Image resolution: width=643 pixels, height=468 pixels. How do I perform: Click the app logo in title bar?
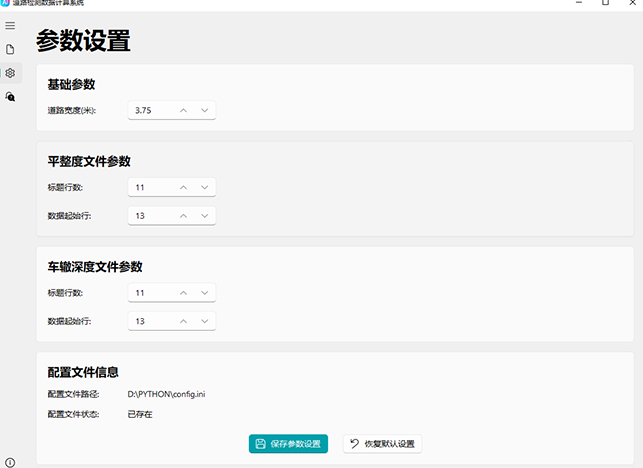coord(5,3)
